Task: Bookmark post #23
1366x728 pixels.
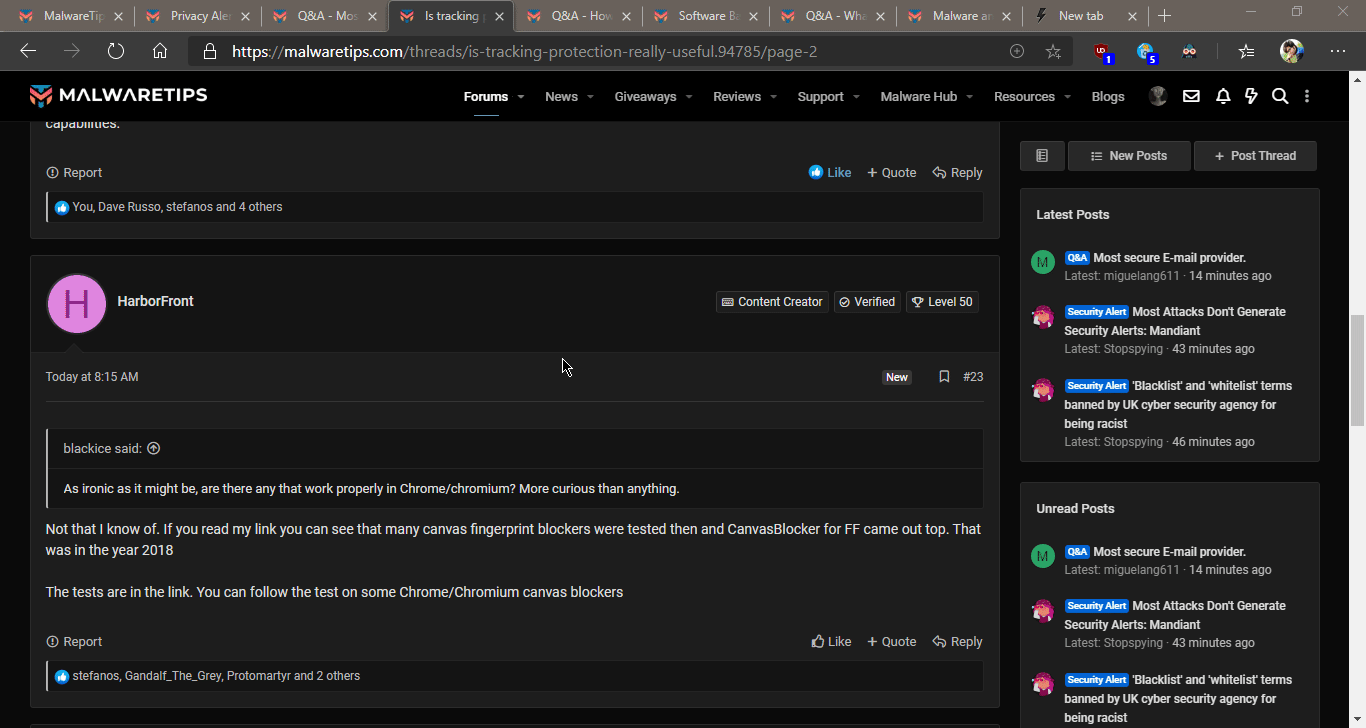Action: (x=944, y=377)
